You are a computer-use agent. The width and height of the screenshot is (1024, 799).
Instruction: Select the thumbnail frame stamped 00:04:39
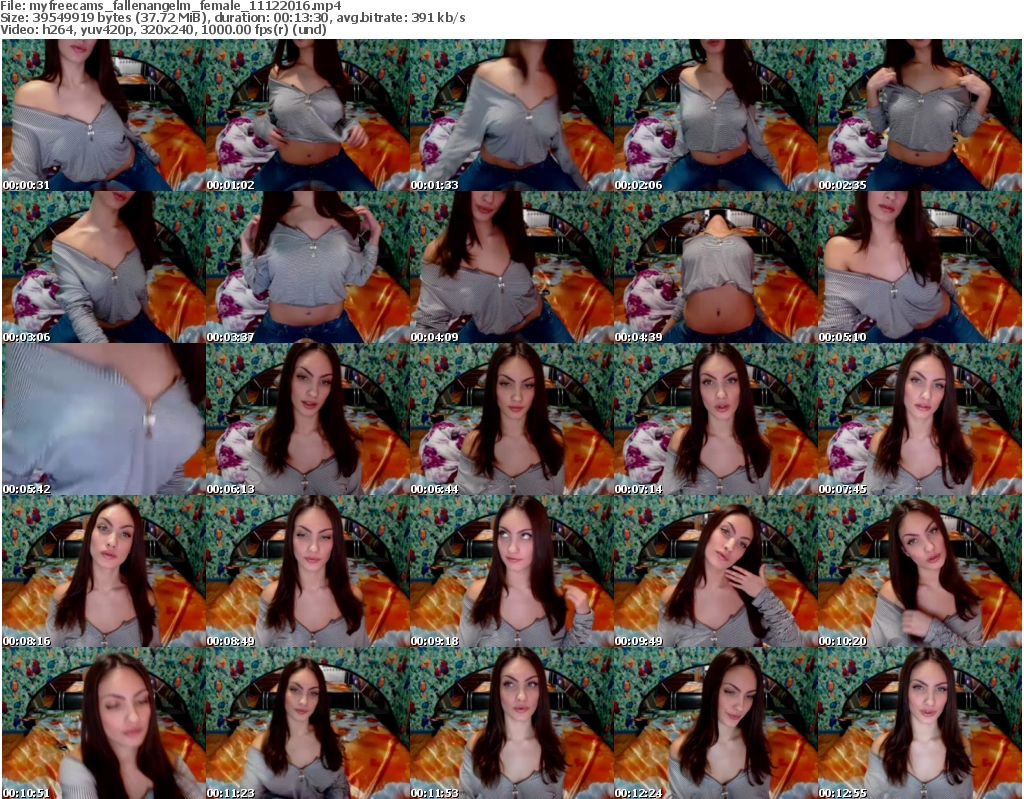pyautogui.click(x=715, y=267)
